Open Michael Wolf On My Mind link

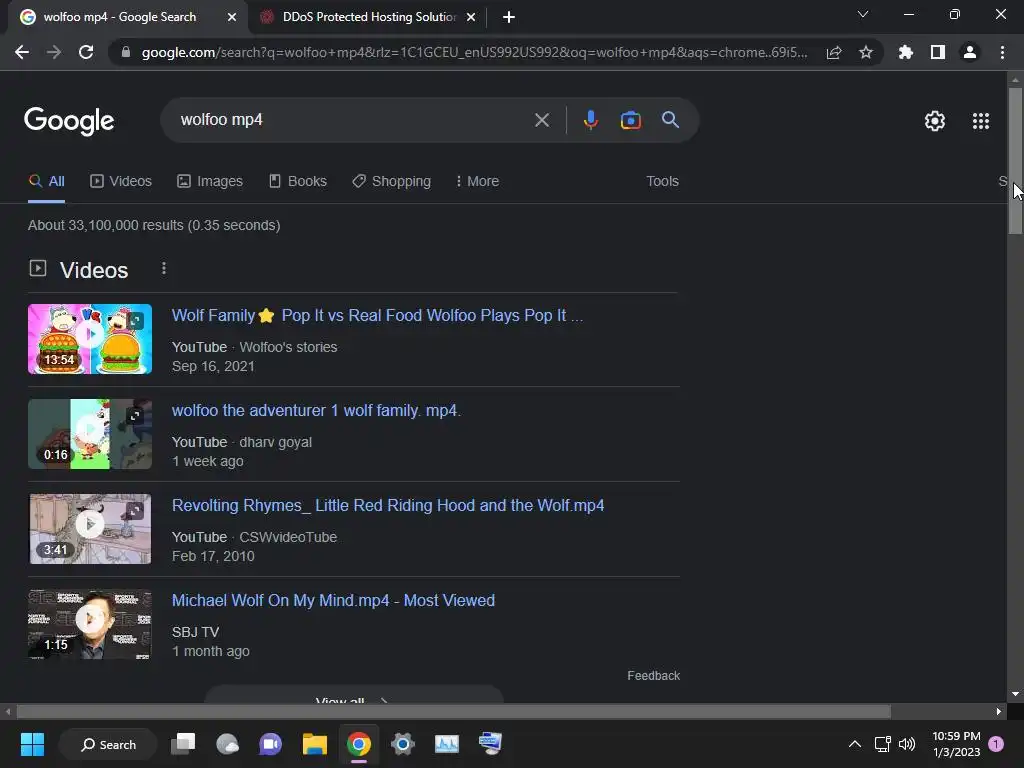point(333,600)
